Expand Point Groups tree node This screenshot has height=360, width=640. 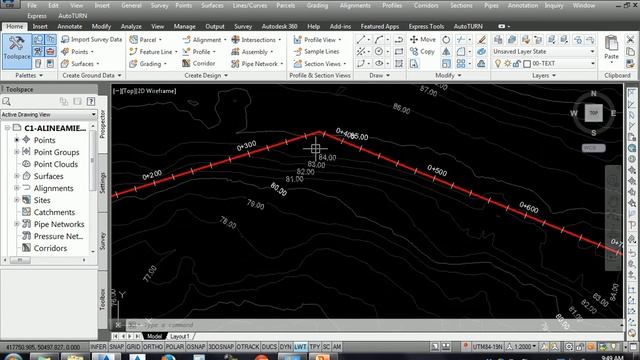tap(17, 152)
